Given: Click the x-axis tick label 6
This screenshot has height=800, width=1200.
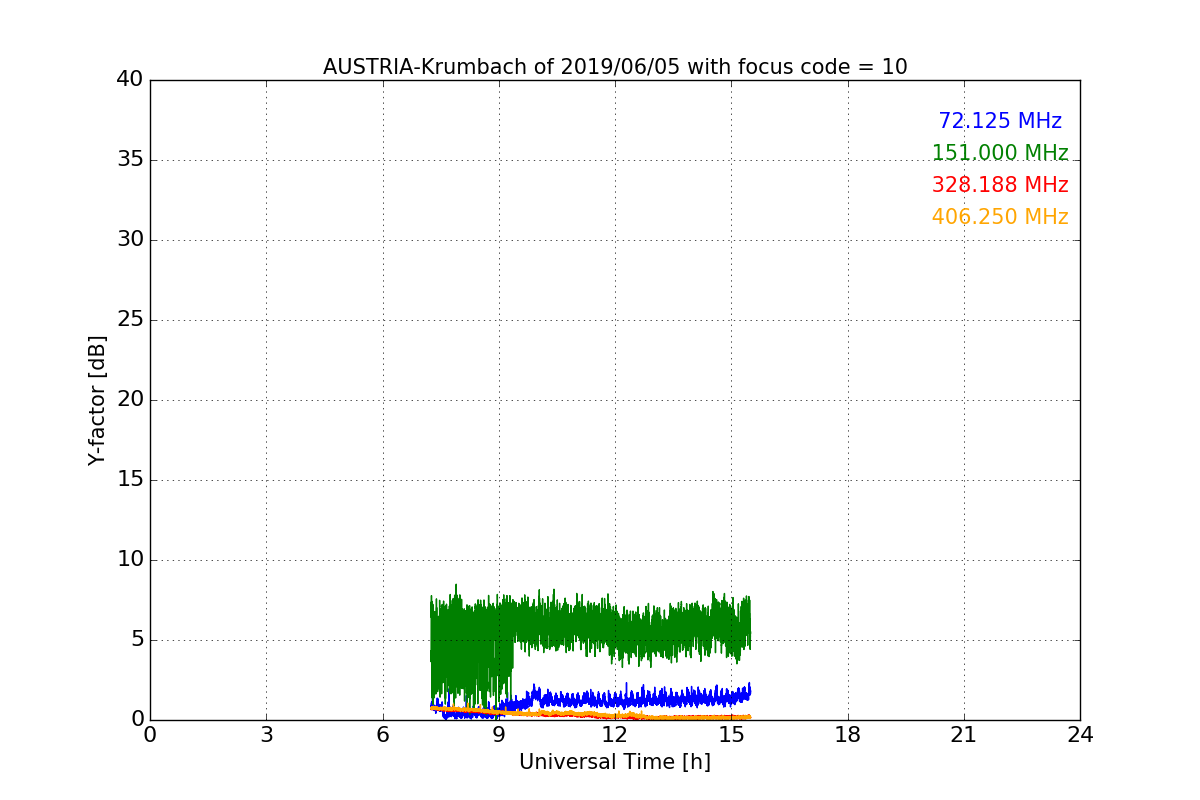Looking at the screenshot, I should tap(383, 735).
